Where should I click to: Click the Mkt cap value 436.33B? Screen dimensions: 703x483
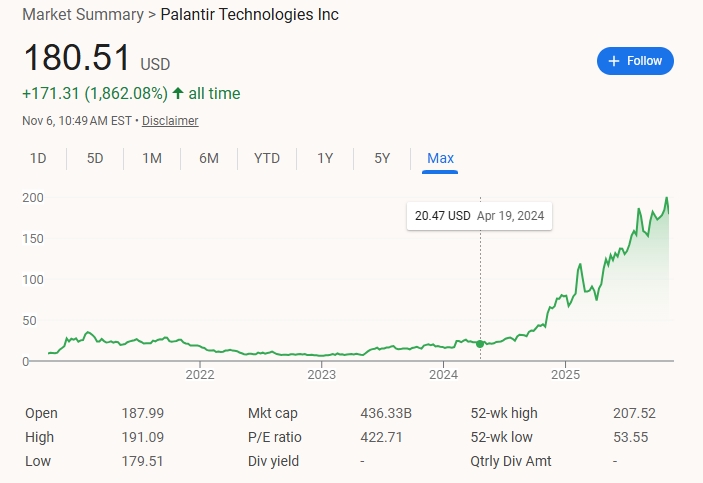[x=384, y=413]
